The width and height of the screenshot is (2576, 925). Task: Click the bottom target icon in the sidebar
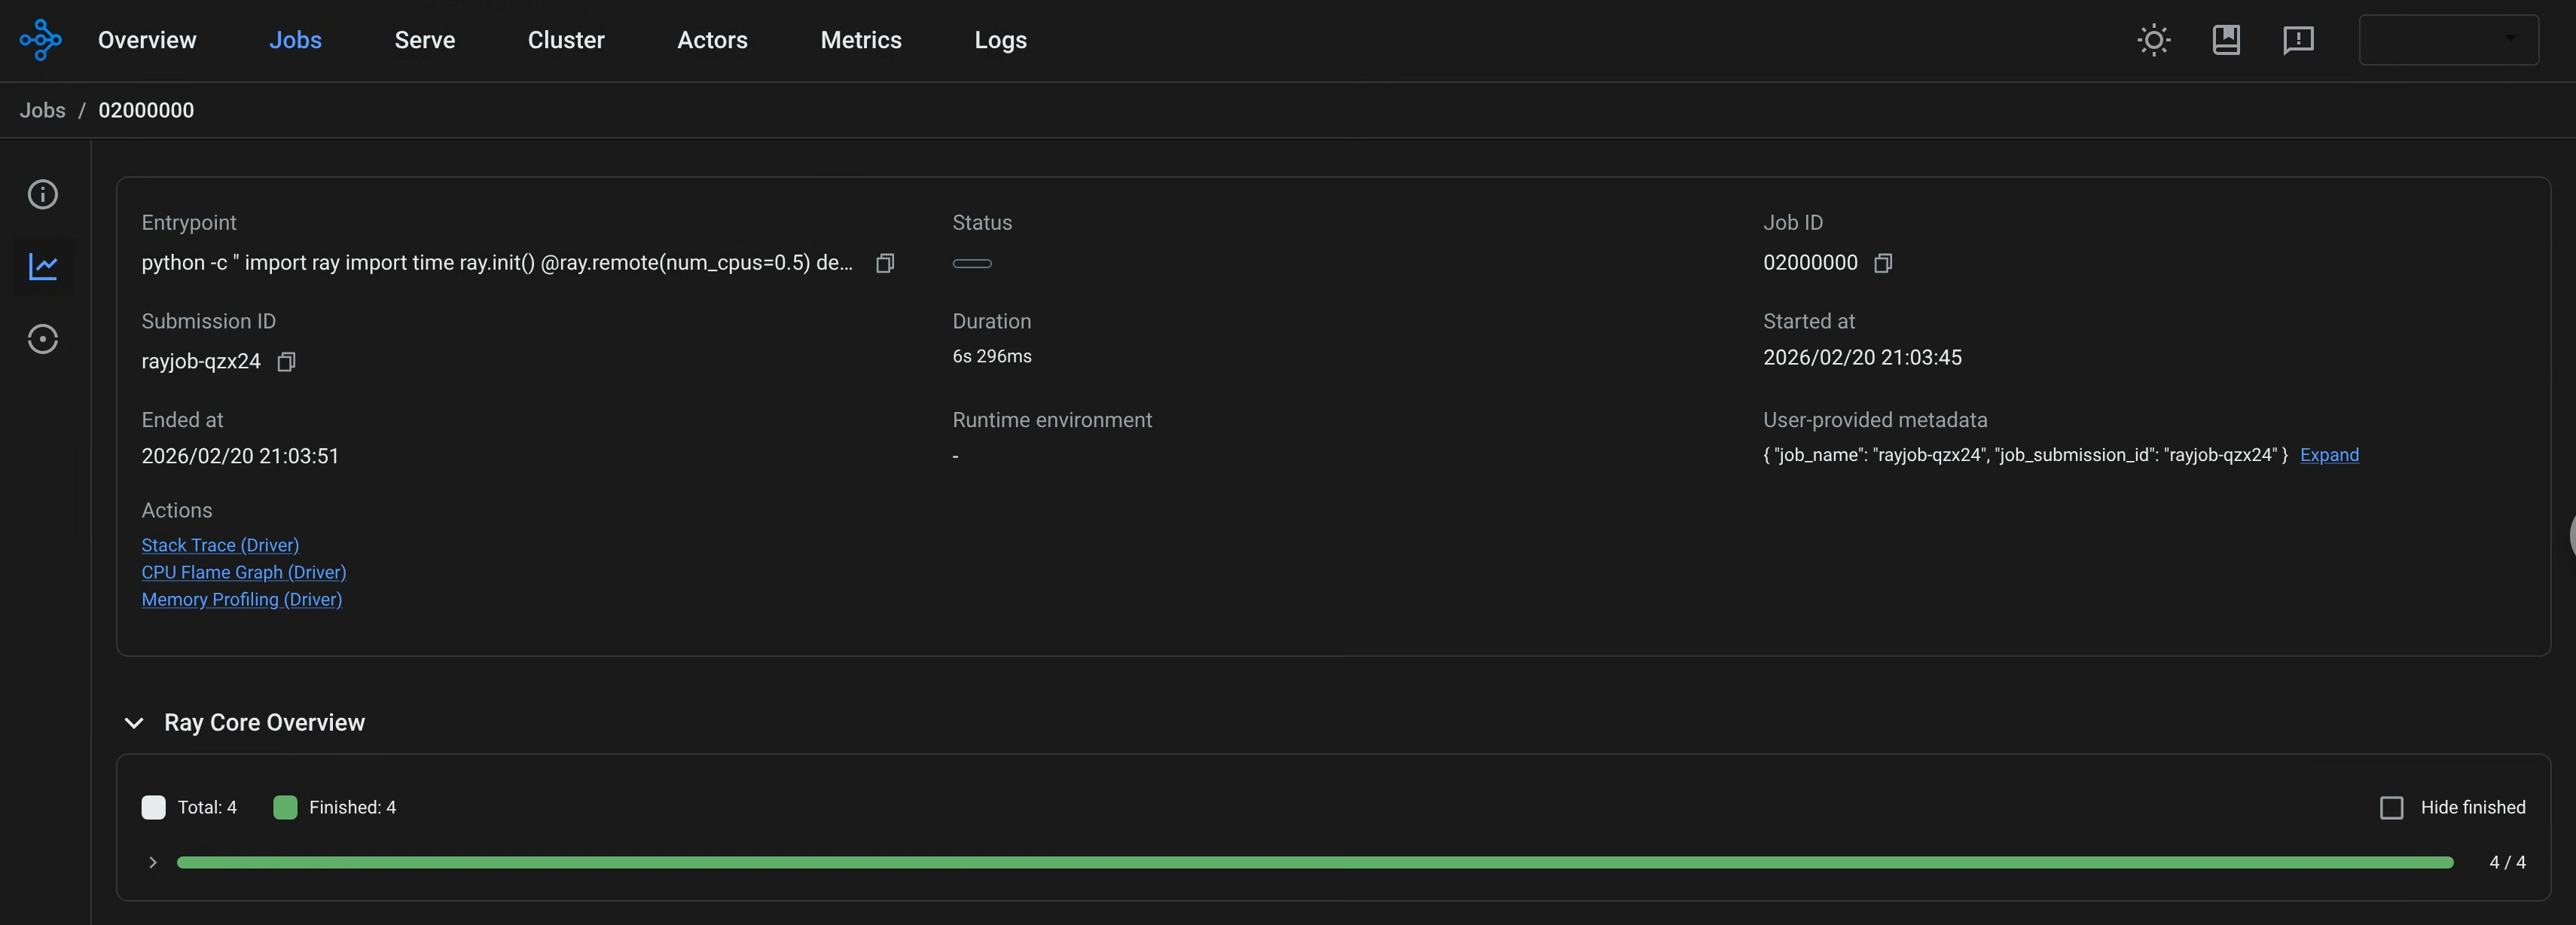click(42, 339)
